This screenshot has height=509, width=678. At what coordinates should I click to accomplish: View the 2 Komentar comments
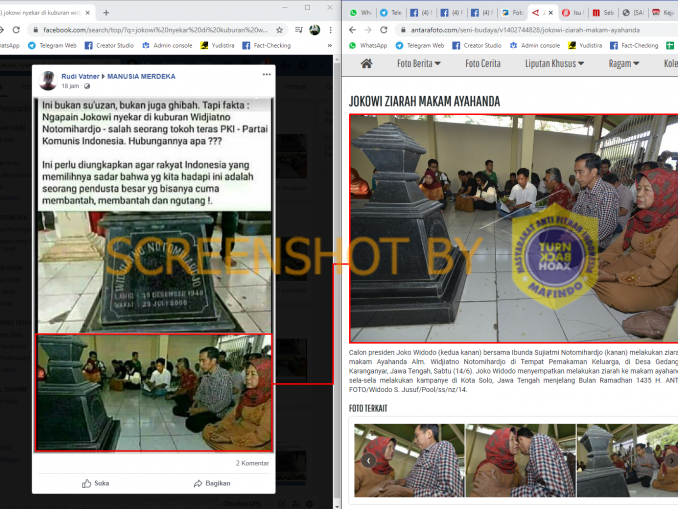pyautogui.click(x=252, y=463)
